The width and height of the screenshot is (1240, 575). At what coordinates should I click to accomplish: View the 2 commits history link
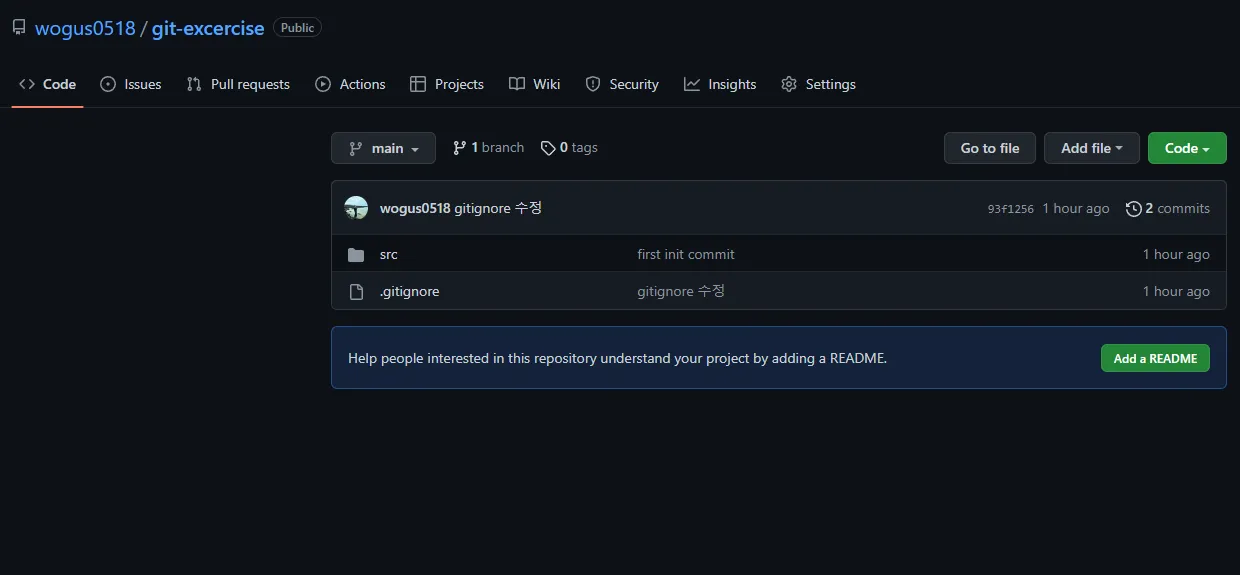pyautogui.click(x=1168, y=208)
